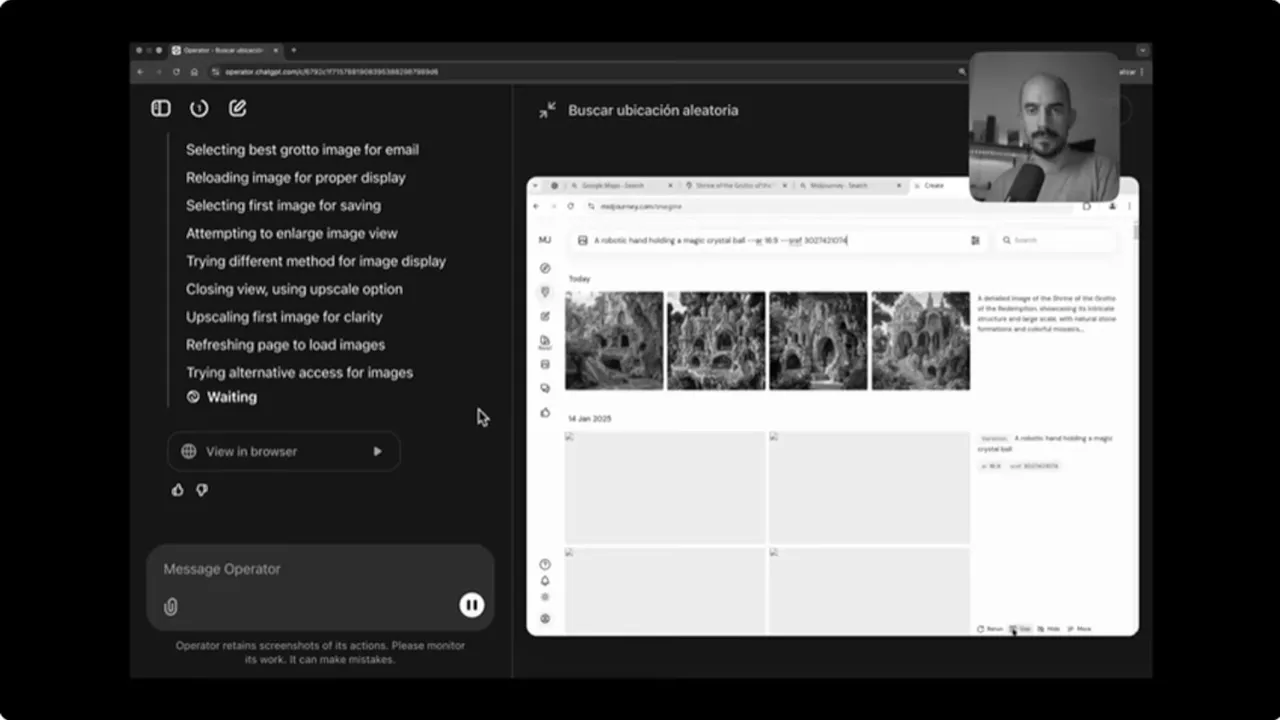Open the chat bubbles icon in sidebar

(x=545, y=388)
